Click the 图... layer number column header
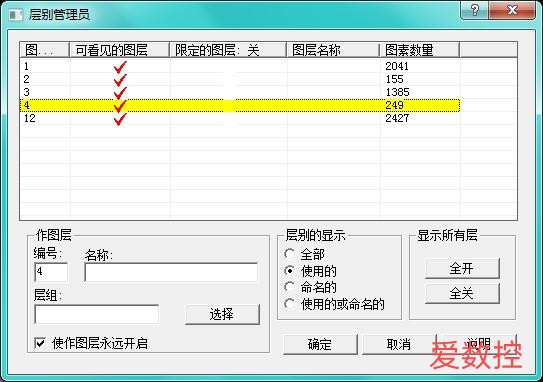Screen dimensions: 543x382 click(x=44, y=50)
